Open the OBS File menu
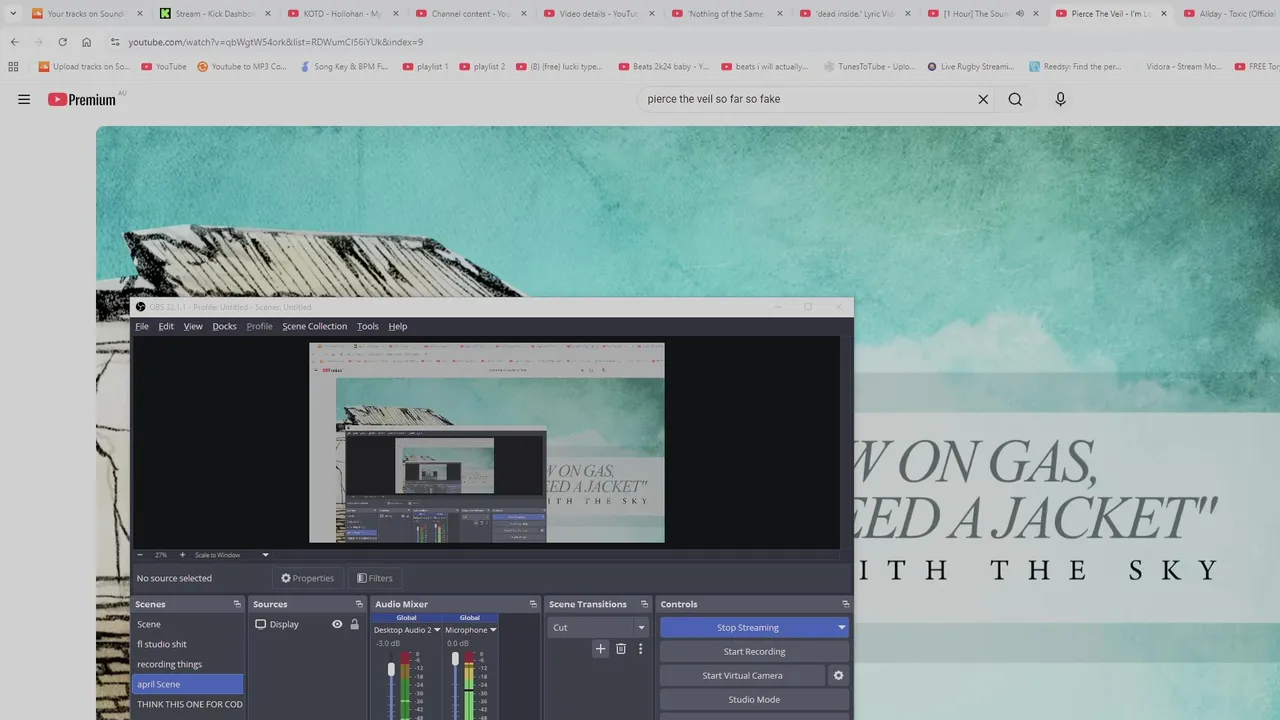Image resolution: width=1280 pixels, height=720 pixels. [x=142, y=326]
